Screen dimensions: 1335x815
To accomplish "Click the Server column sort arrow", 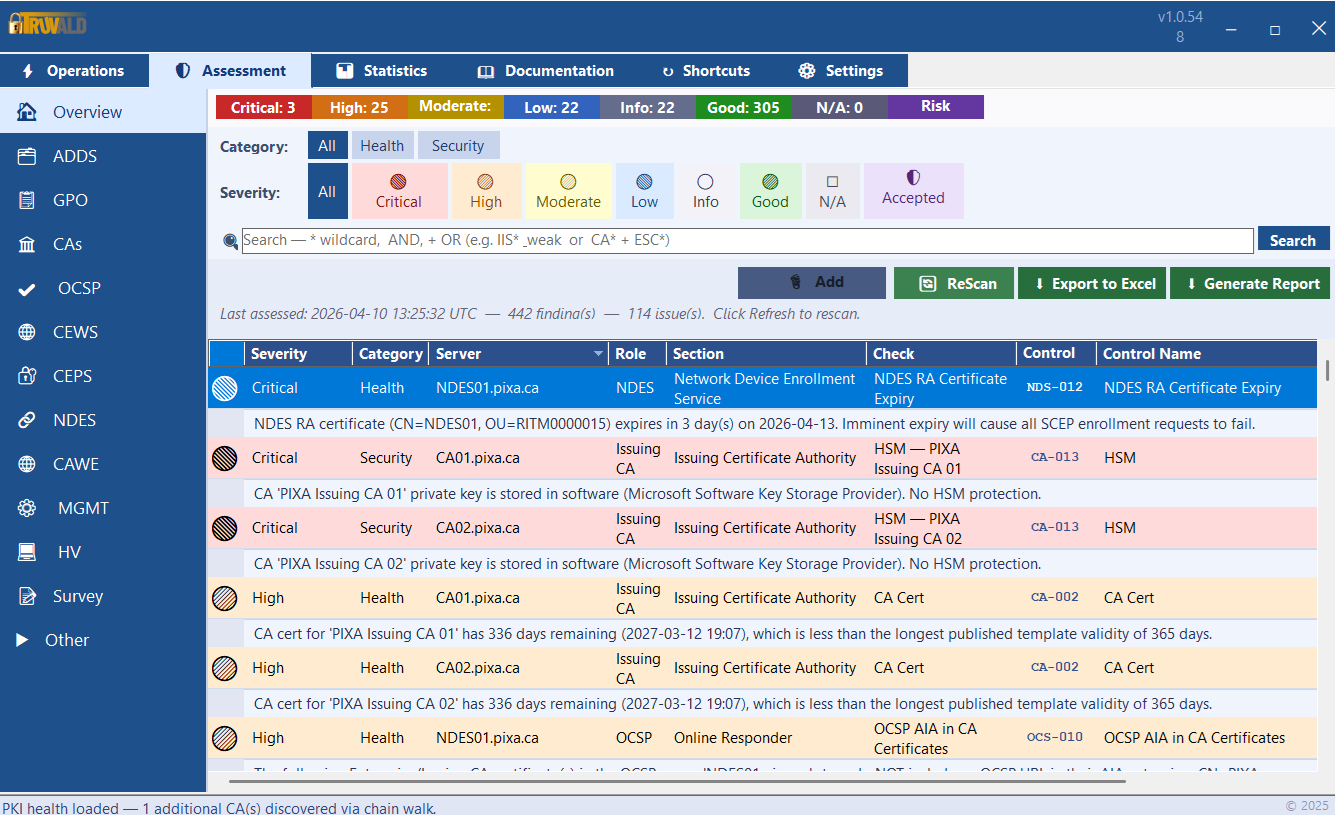I will 599,354.
